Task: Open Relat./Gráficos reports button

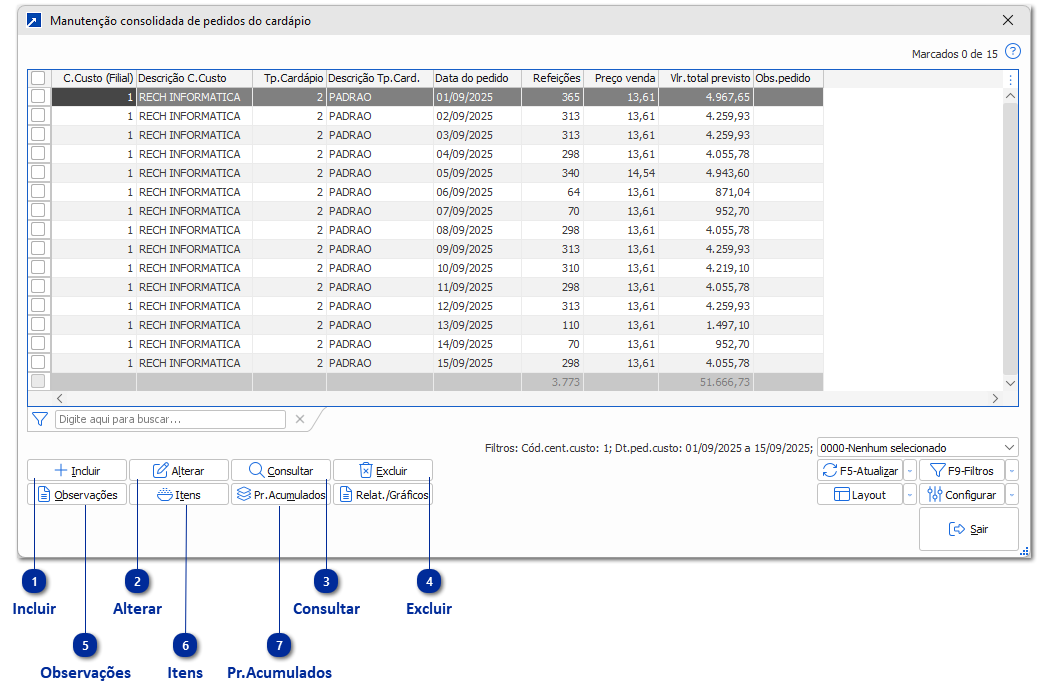Action: coord(382,494)
